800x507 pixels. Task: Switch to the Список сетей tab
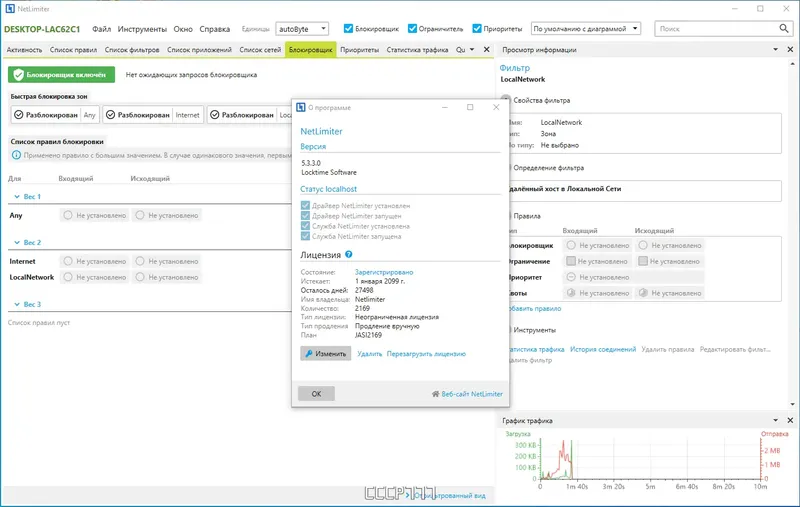point(260,49)
